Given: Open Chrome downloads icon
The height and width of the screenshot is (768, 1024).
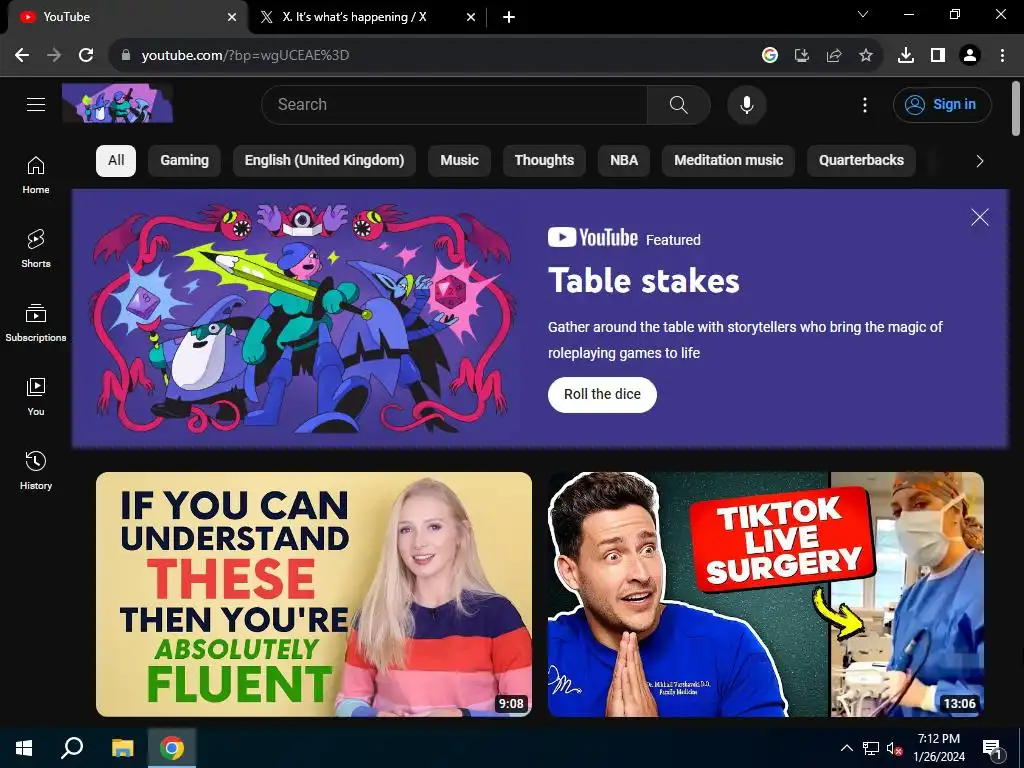Looking at the screenshot, I should tap(906, 56).
